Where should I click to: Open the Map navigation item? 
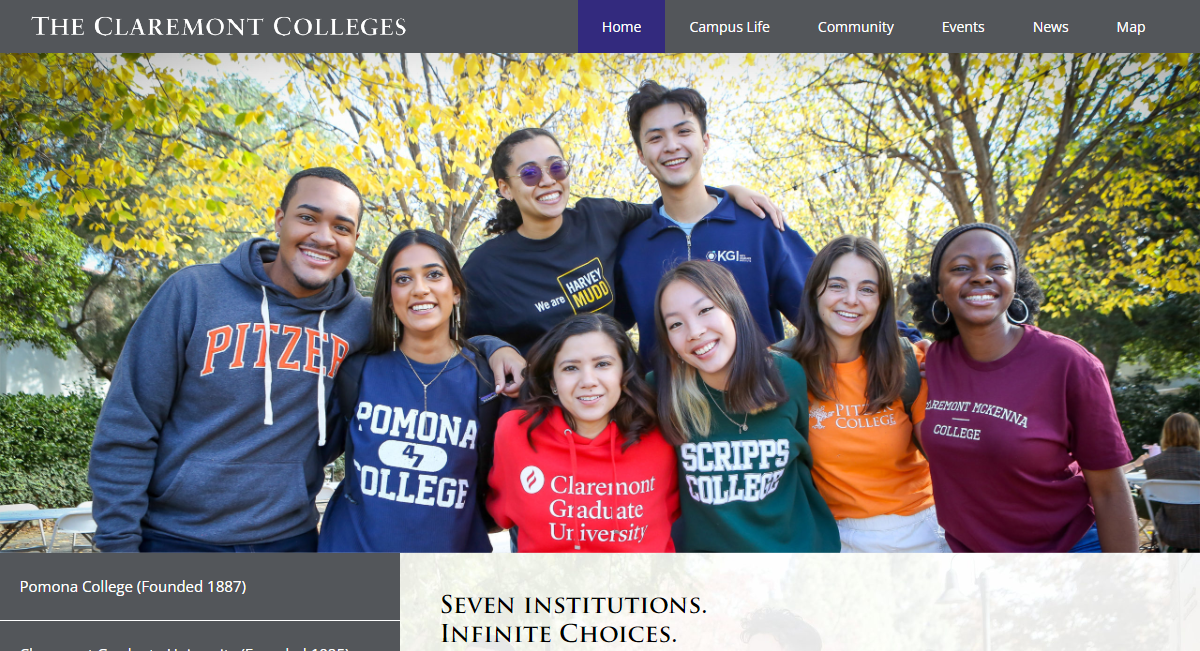tap(1131, 27)
